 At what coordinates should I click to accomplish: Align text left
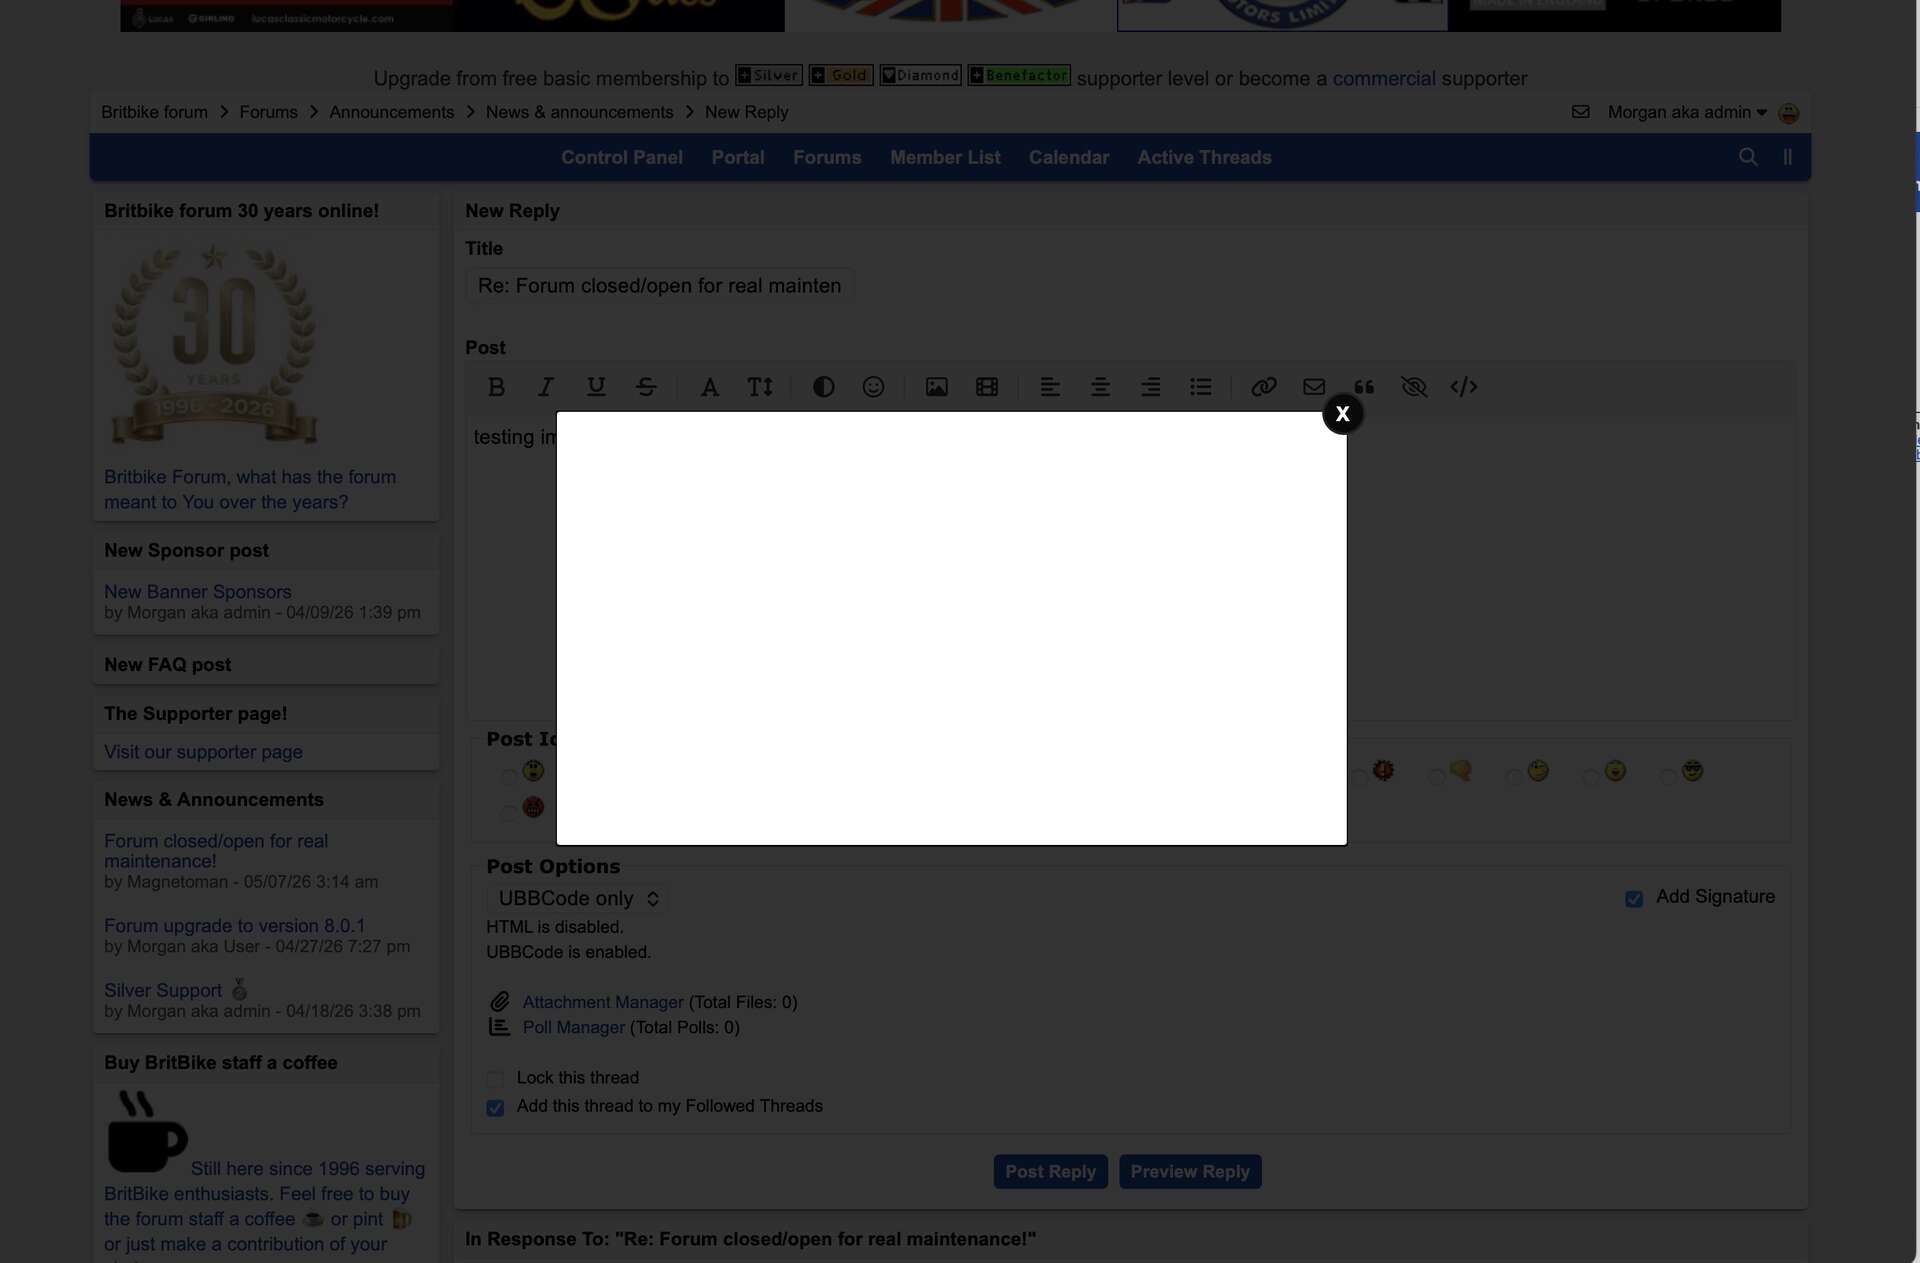(x=1050, y=387)
